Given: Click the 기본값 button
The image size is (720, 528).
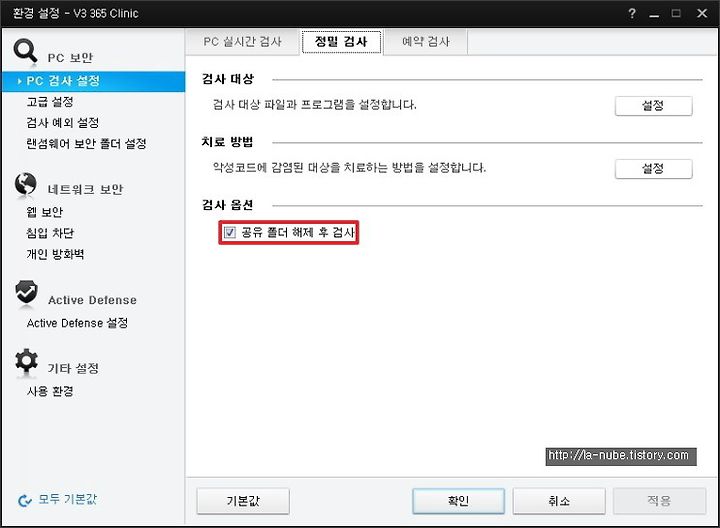Looking at the screenshot, I should (x=243, y=501).
